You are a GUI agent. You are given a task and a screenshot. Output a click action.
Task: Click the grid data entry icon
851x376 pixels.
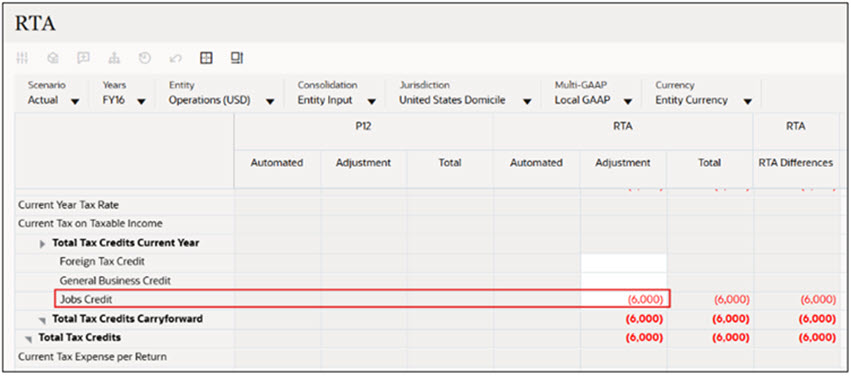206,58
